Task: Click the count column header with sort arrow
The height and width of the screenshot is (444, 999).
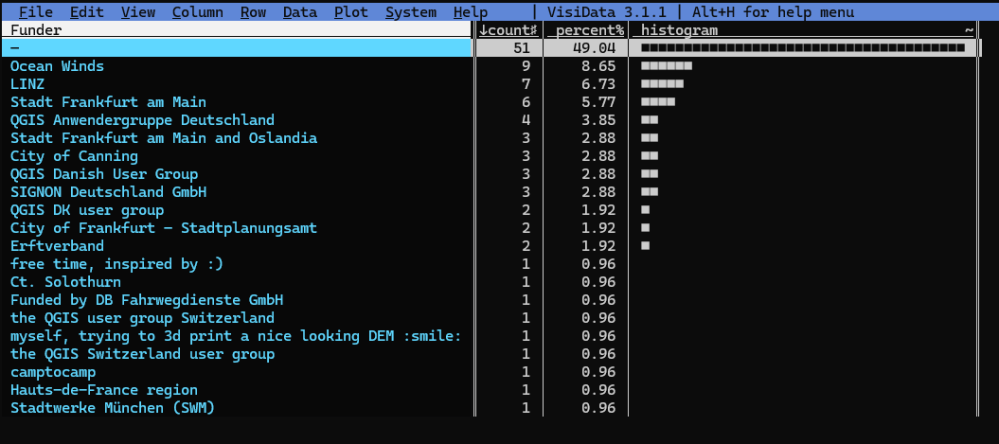Action: tap(509, 30)
